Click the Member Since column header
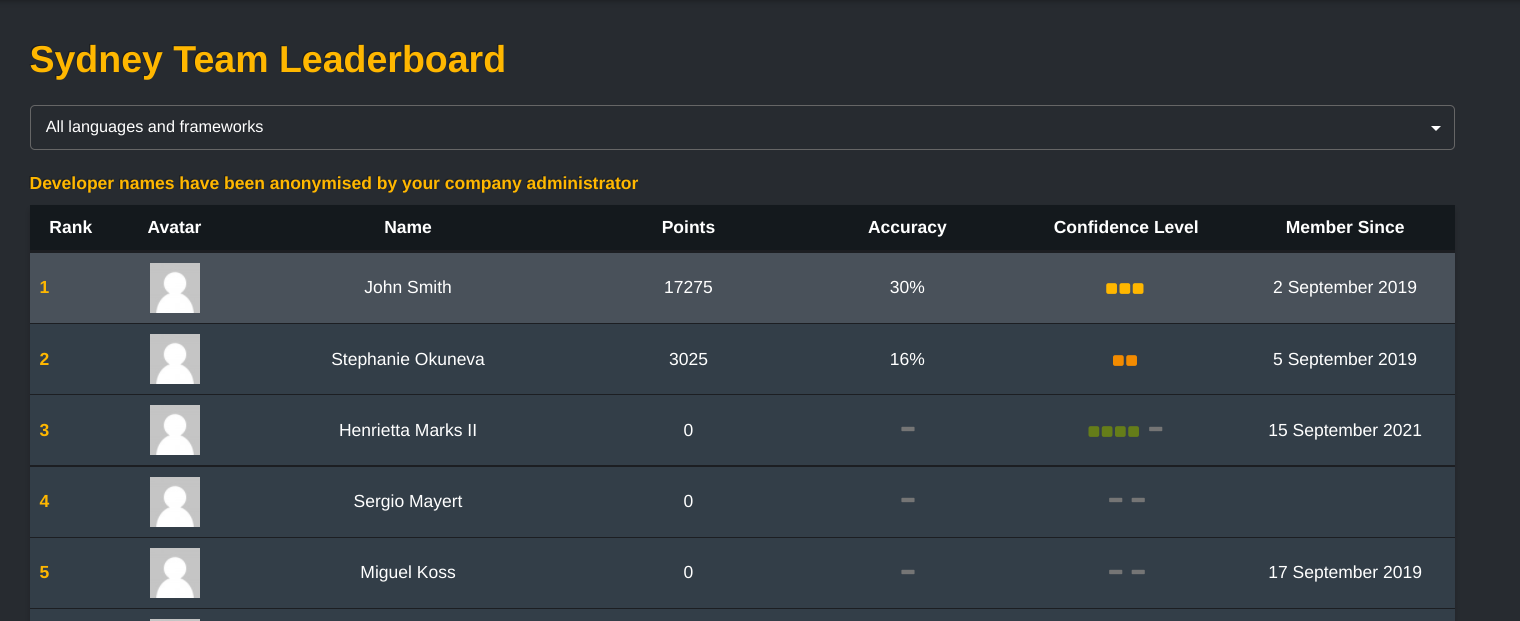Viewport: 1520px width, 621px height. click(x=1345, y=227)
